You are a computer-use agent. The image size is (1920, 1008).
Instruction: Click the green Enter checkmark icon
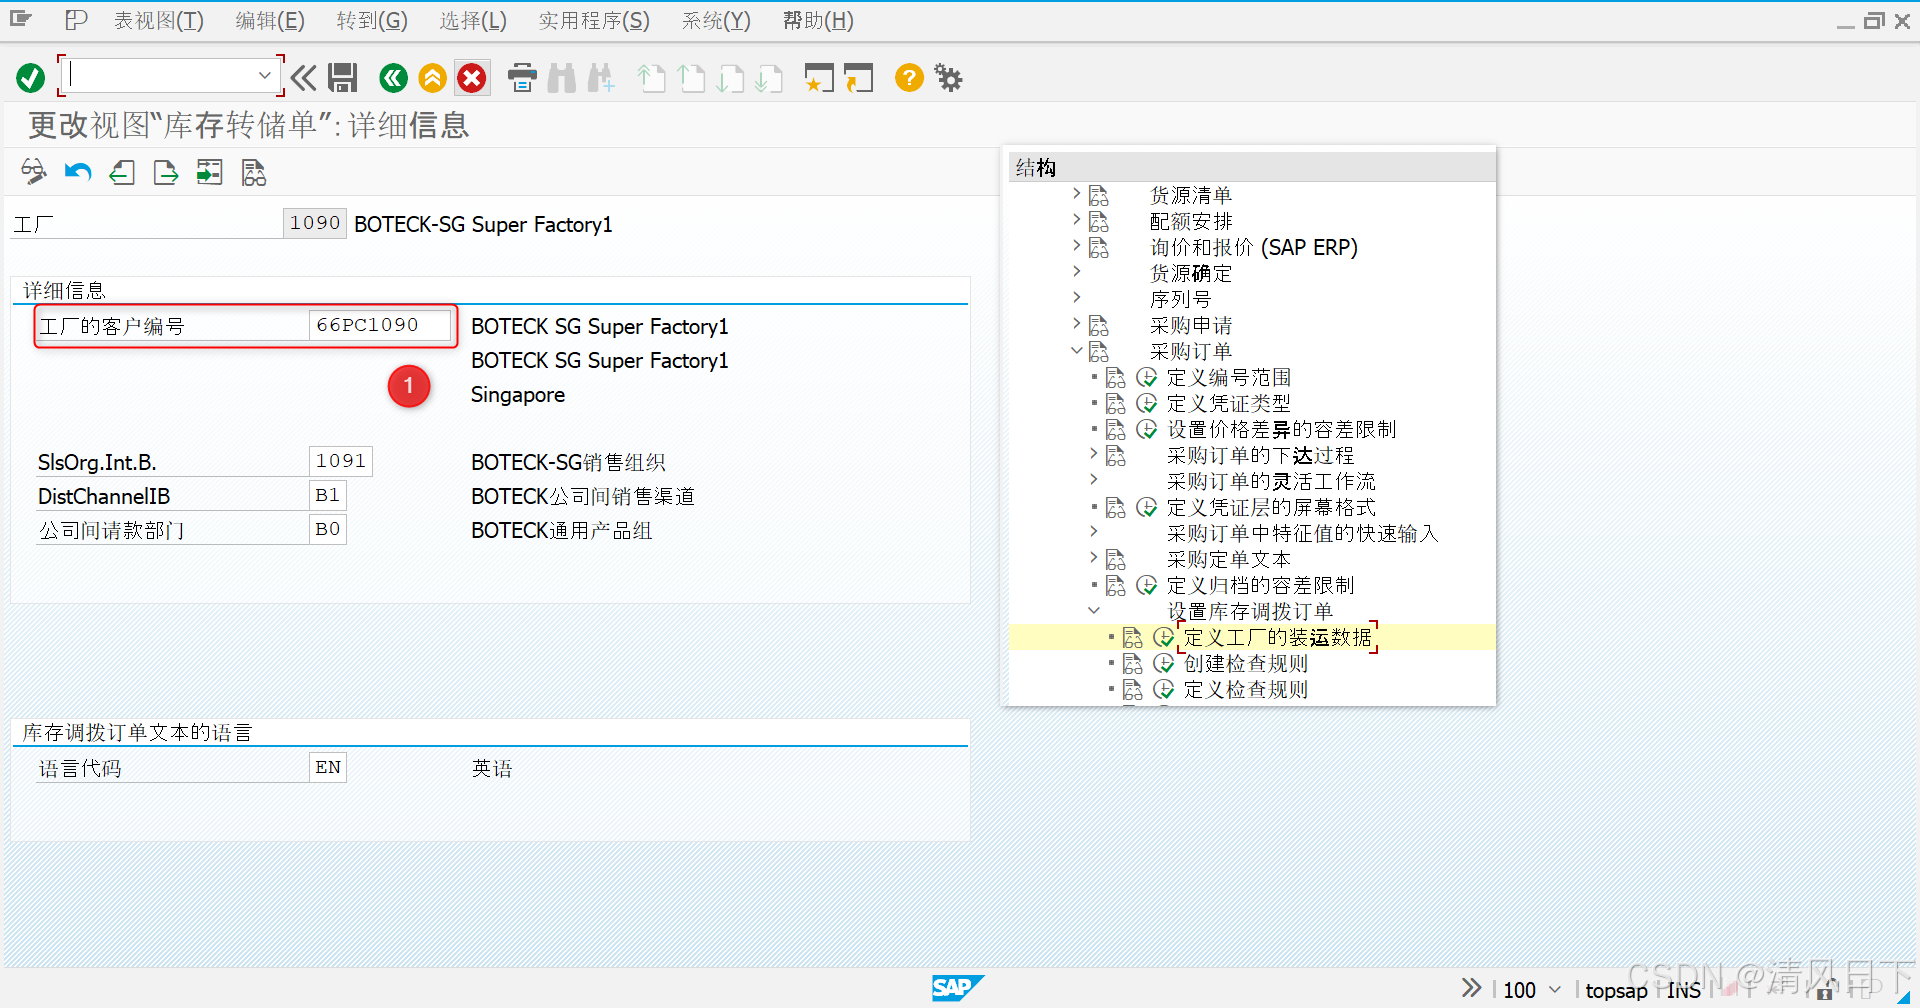click(x=30, y=78)
